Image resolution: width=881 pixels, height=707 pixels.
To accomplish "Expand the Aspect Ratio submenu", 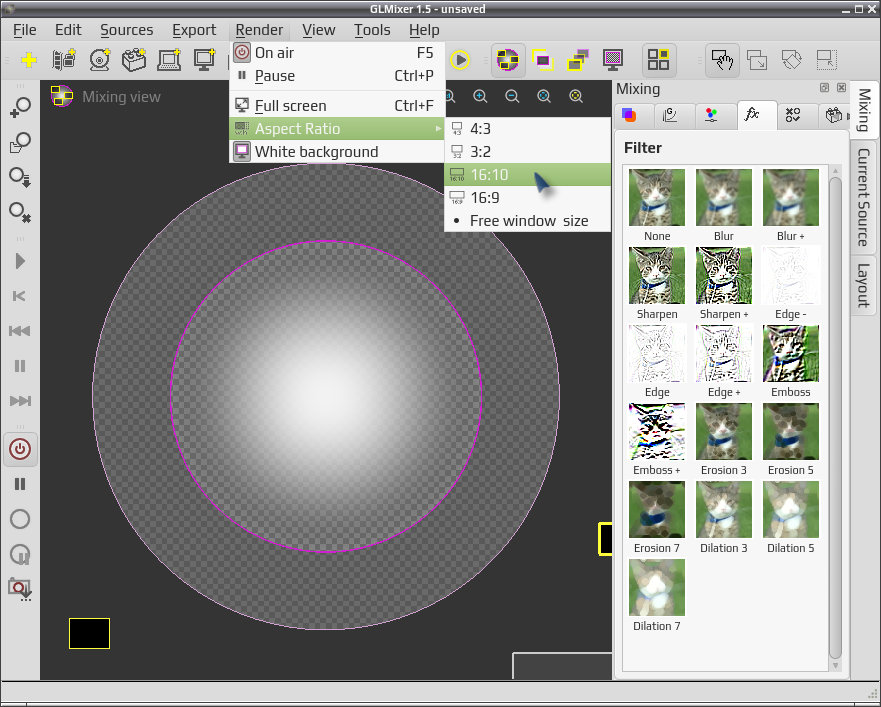I will coord(337,129).
